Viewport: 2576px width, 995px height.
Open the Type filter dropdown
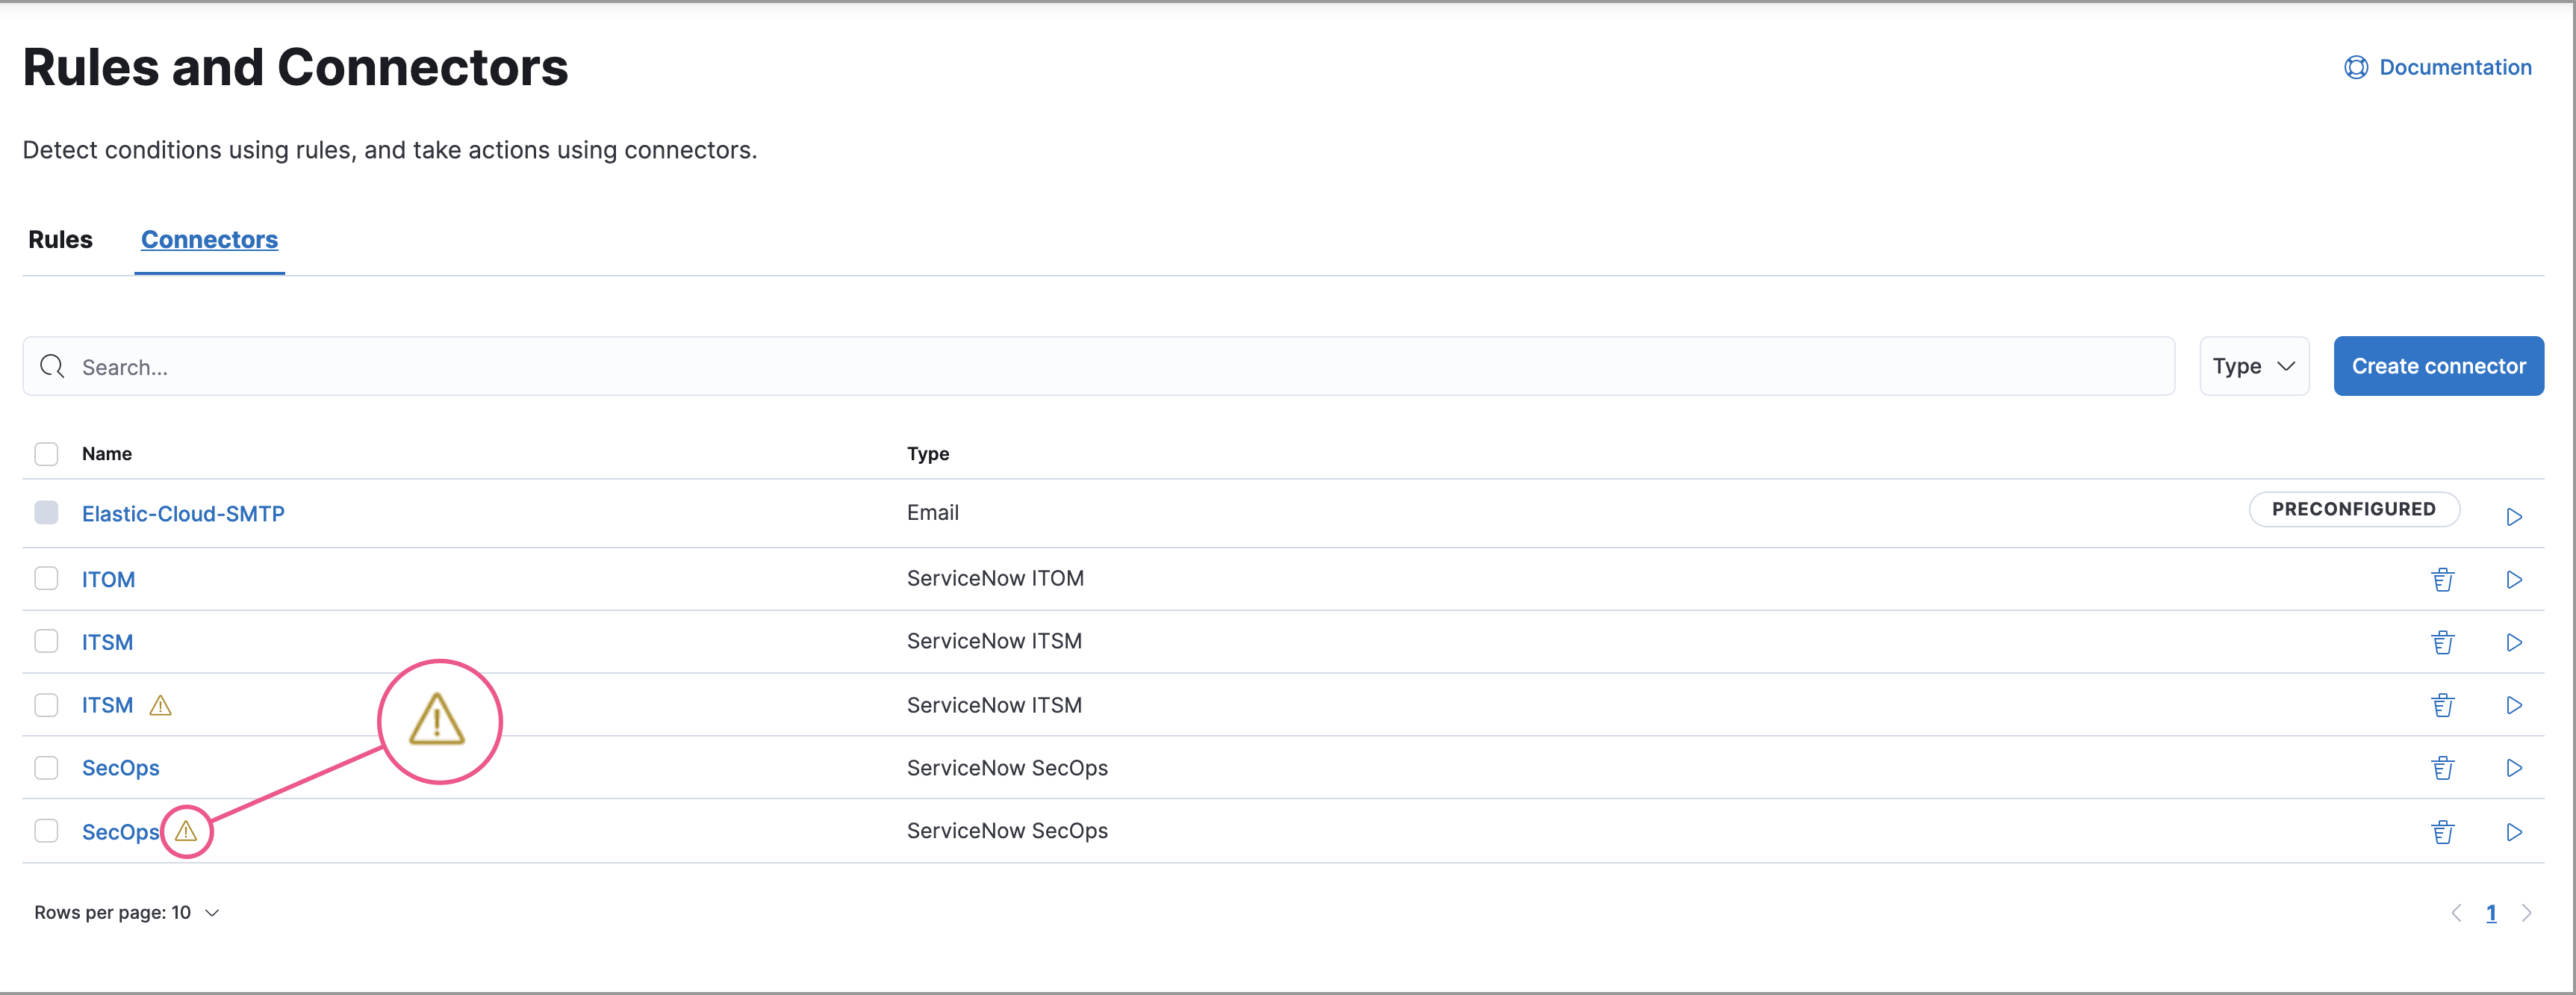pyautogui.click(x=2253, y=366)
